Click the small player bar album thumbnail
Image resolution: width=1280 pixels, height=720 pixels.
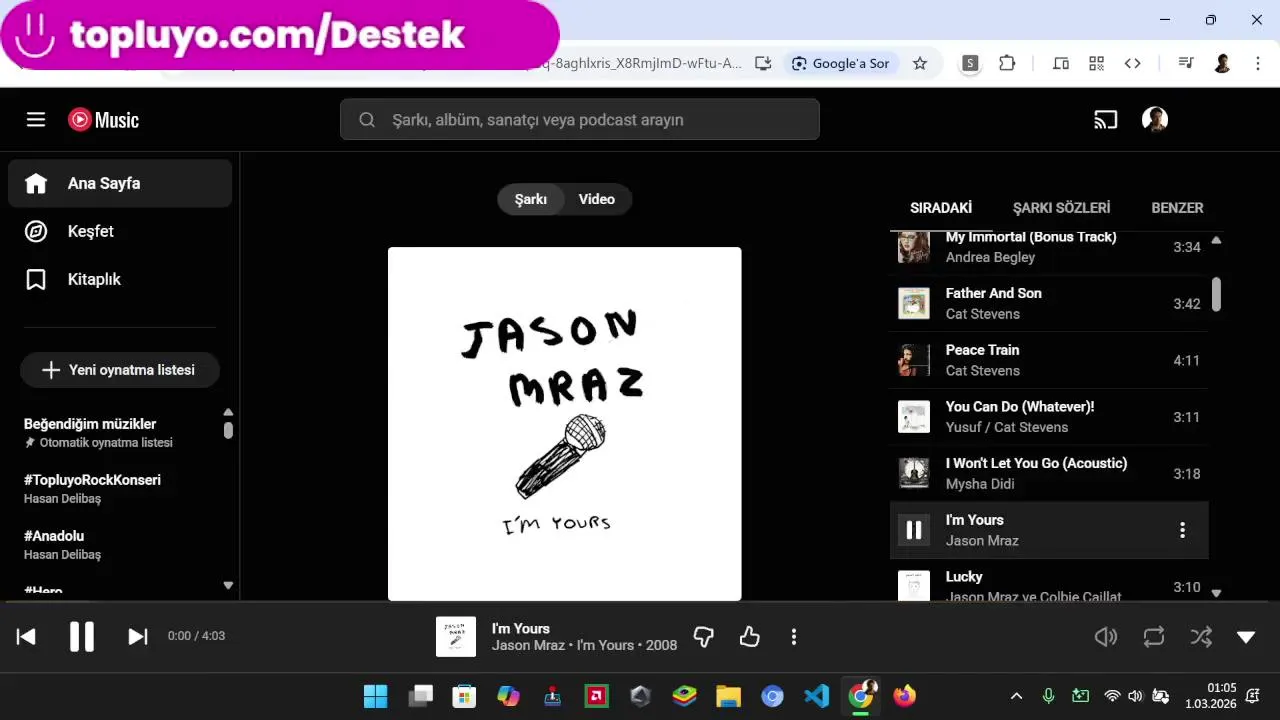point(456,637)
